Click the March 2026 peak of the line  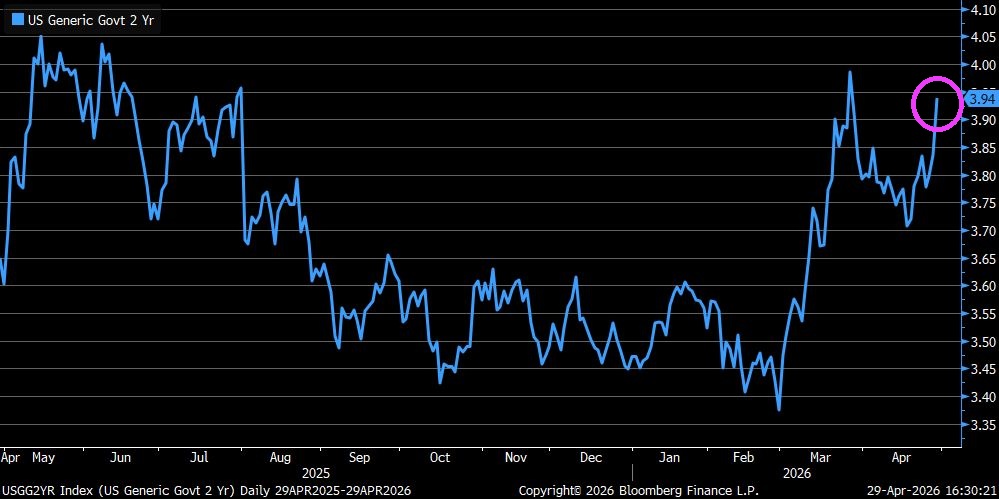[849, 72]
